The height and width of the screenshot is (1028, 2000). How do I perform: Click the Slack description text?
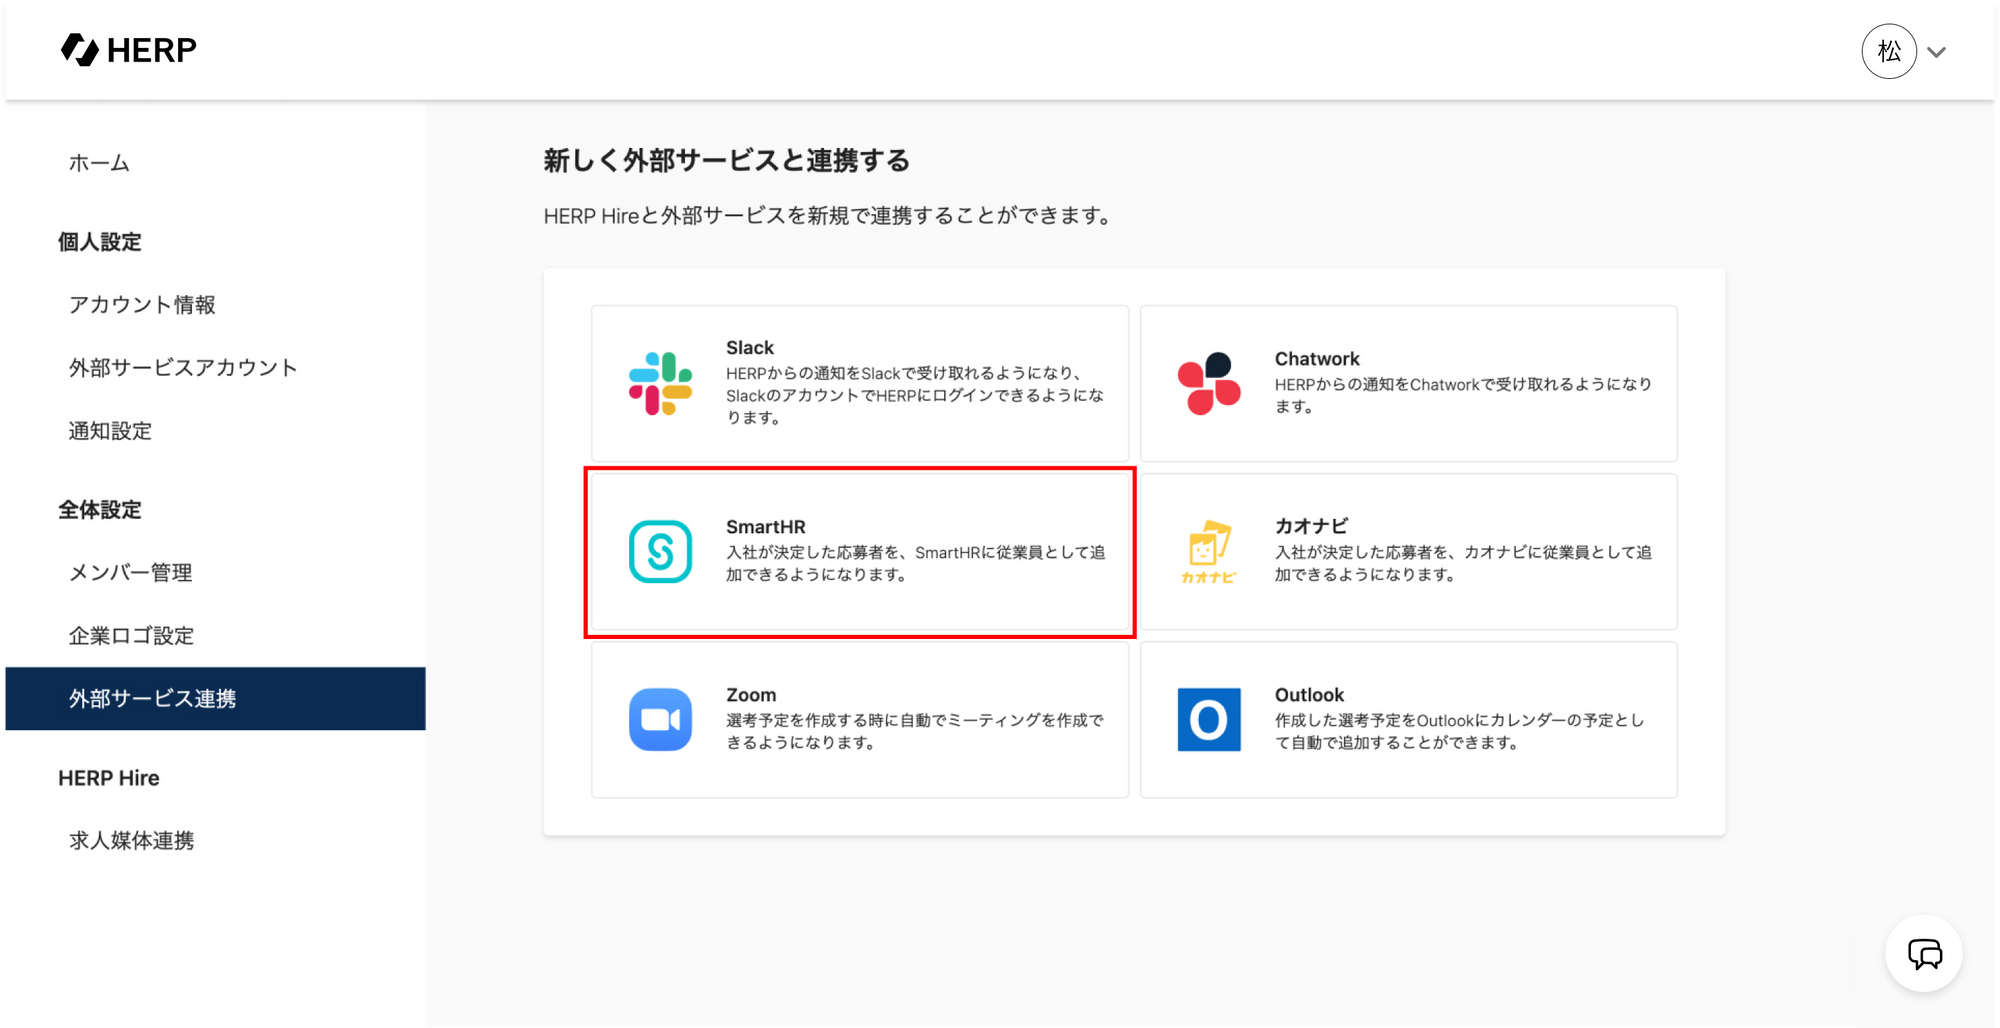[x=915, y=395]
